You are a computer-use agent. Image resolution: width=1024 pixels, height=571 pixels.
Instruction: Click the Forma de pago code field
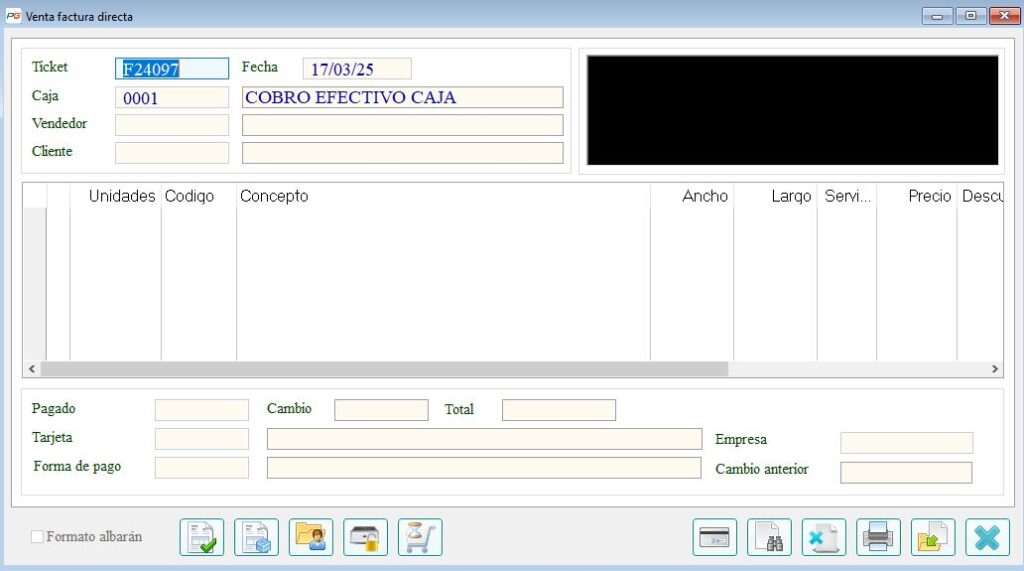point(202,468)
